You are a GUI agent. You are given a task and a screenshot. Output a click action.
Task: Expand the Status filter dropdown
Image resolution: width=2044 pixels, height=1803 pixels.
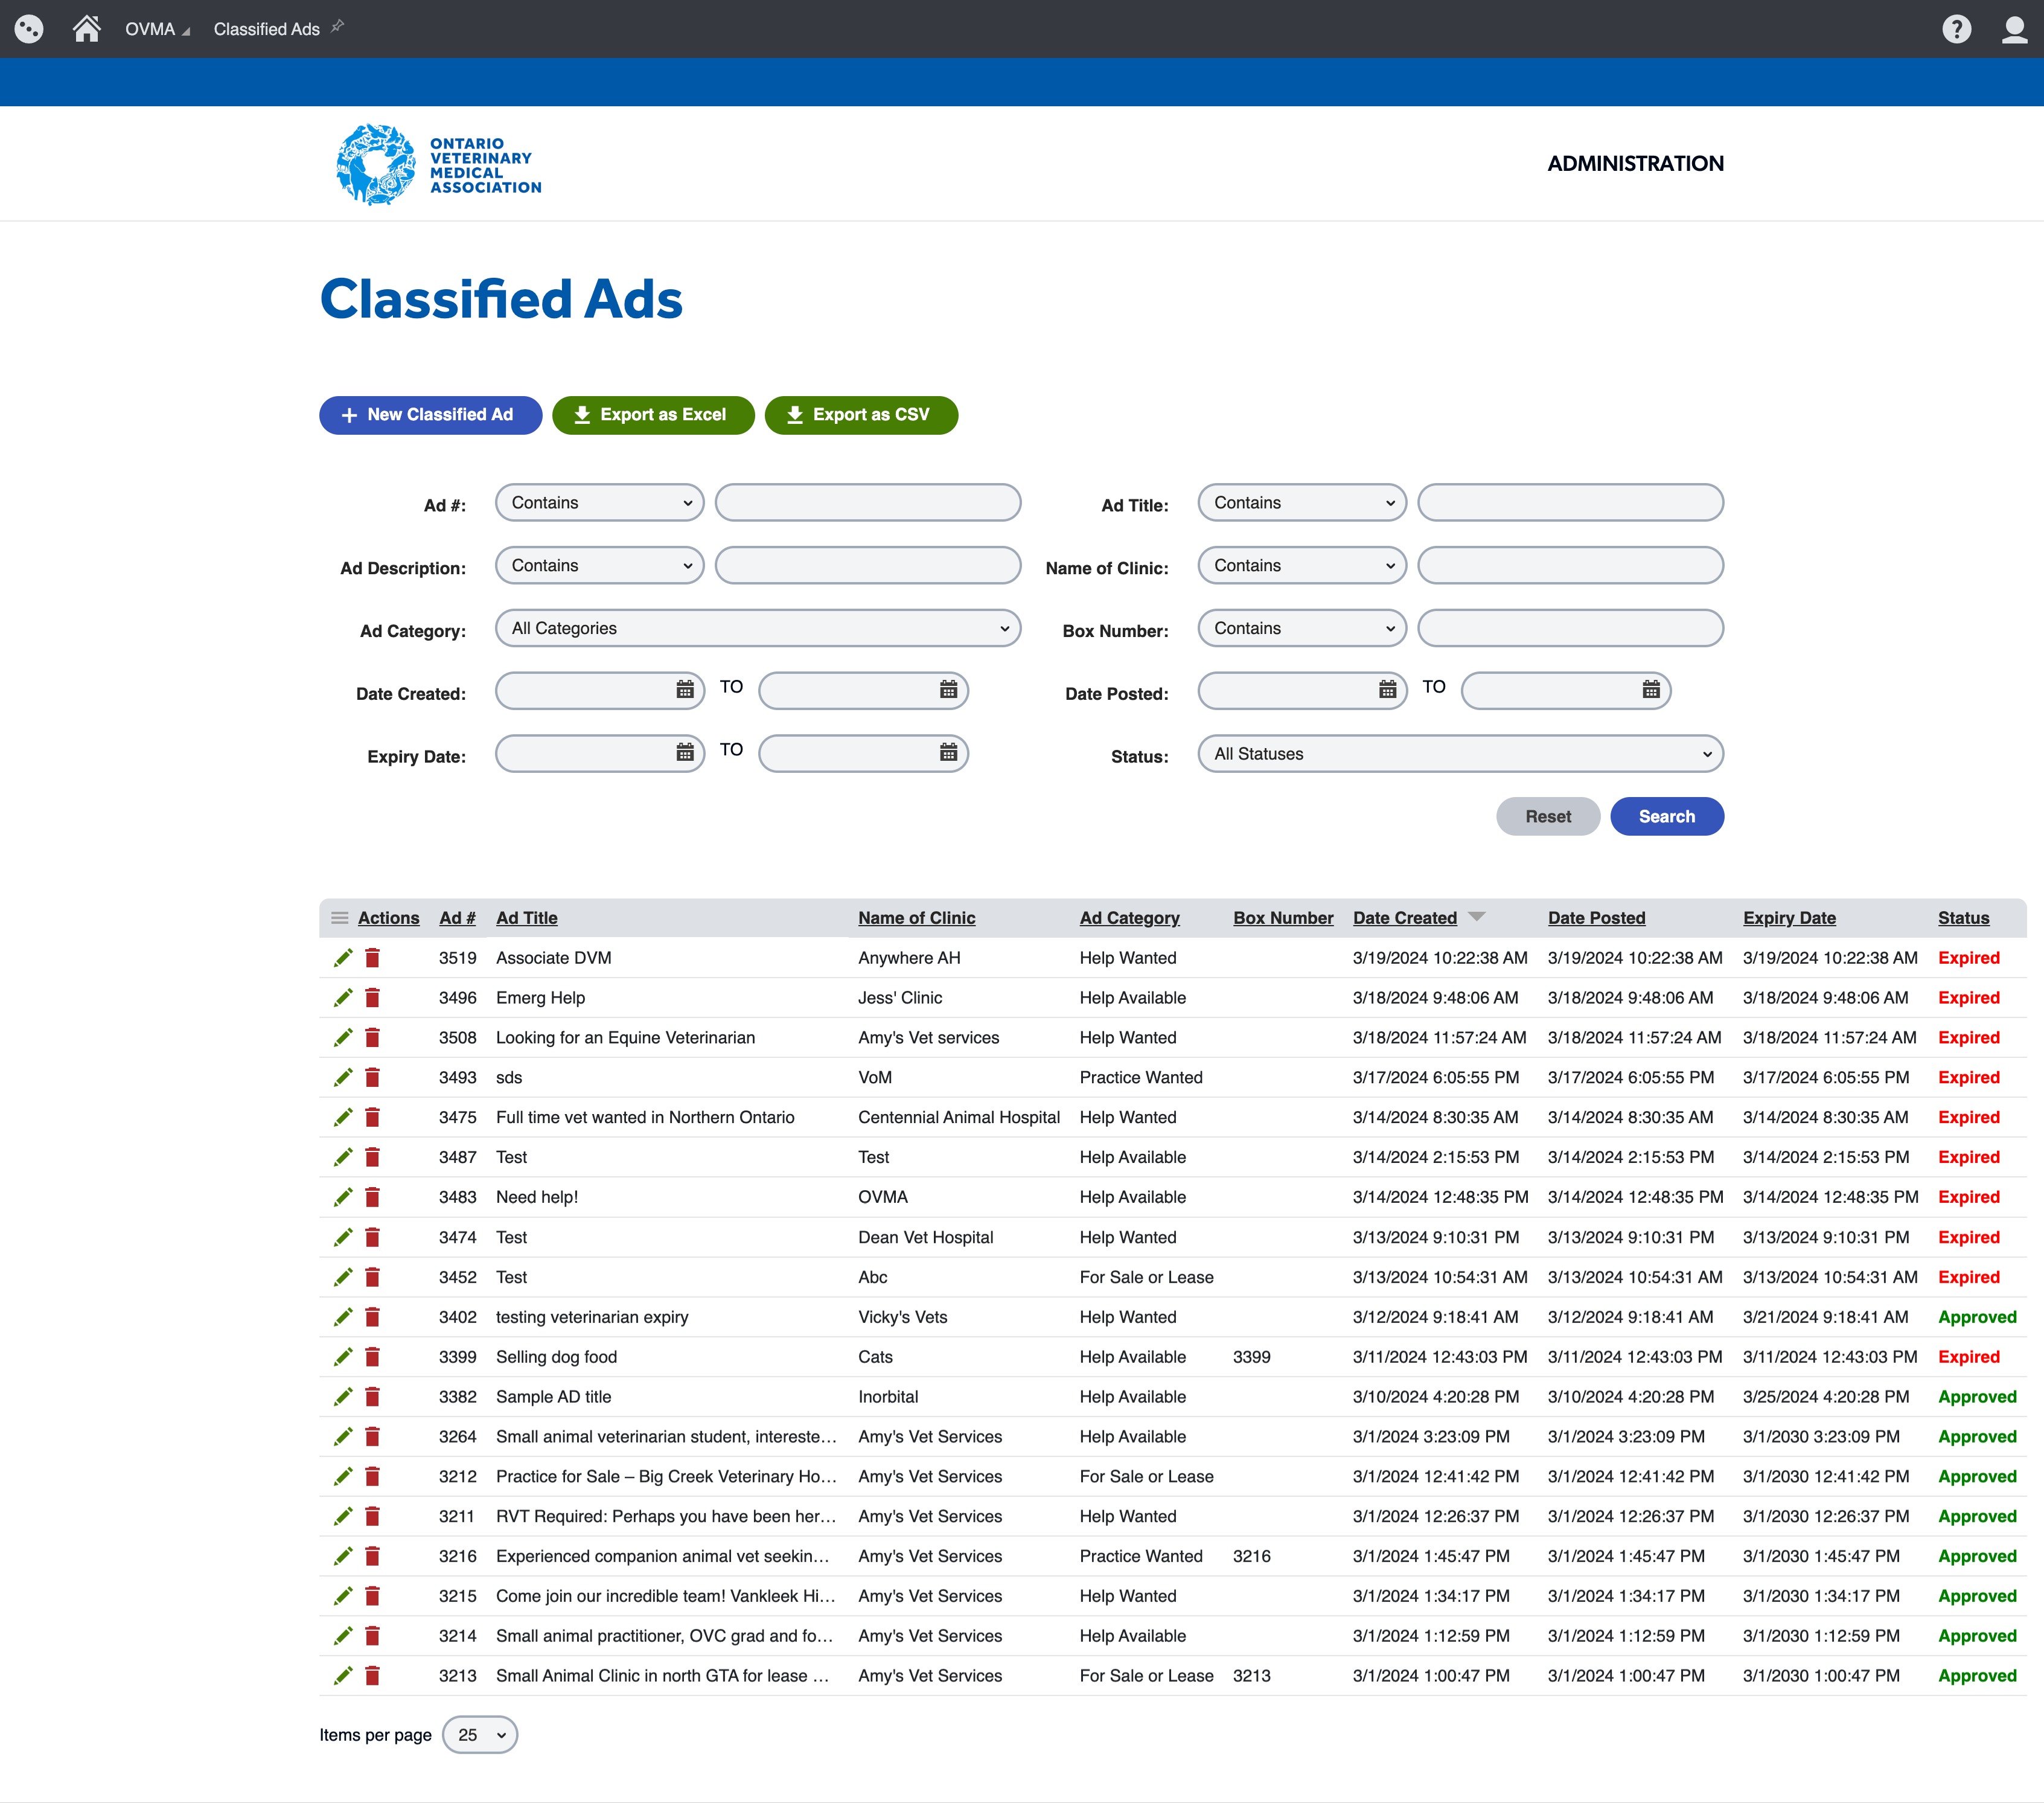point(1458,754)
